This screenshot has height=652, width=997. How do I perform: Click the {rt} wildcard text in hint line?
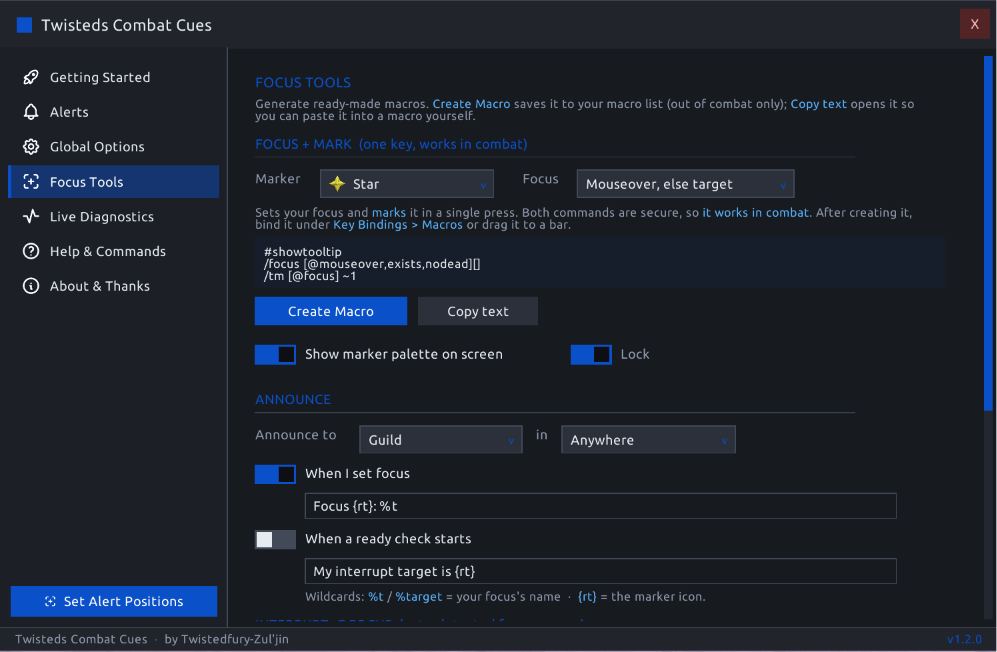coord(587,597)
